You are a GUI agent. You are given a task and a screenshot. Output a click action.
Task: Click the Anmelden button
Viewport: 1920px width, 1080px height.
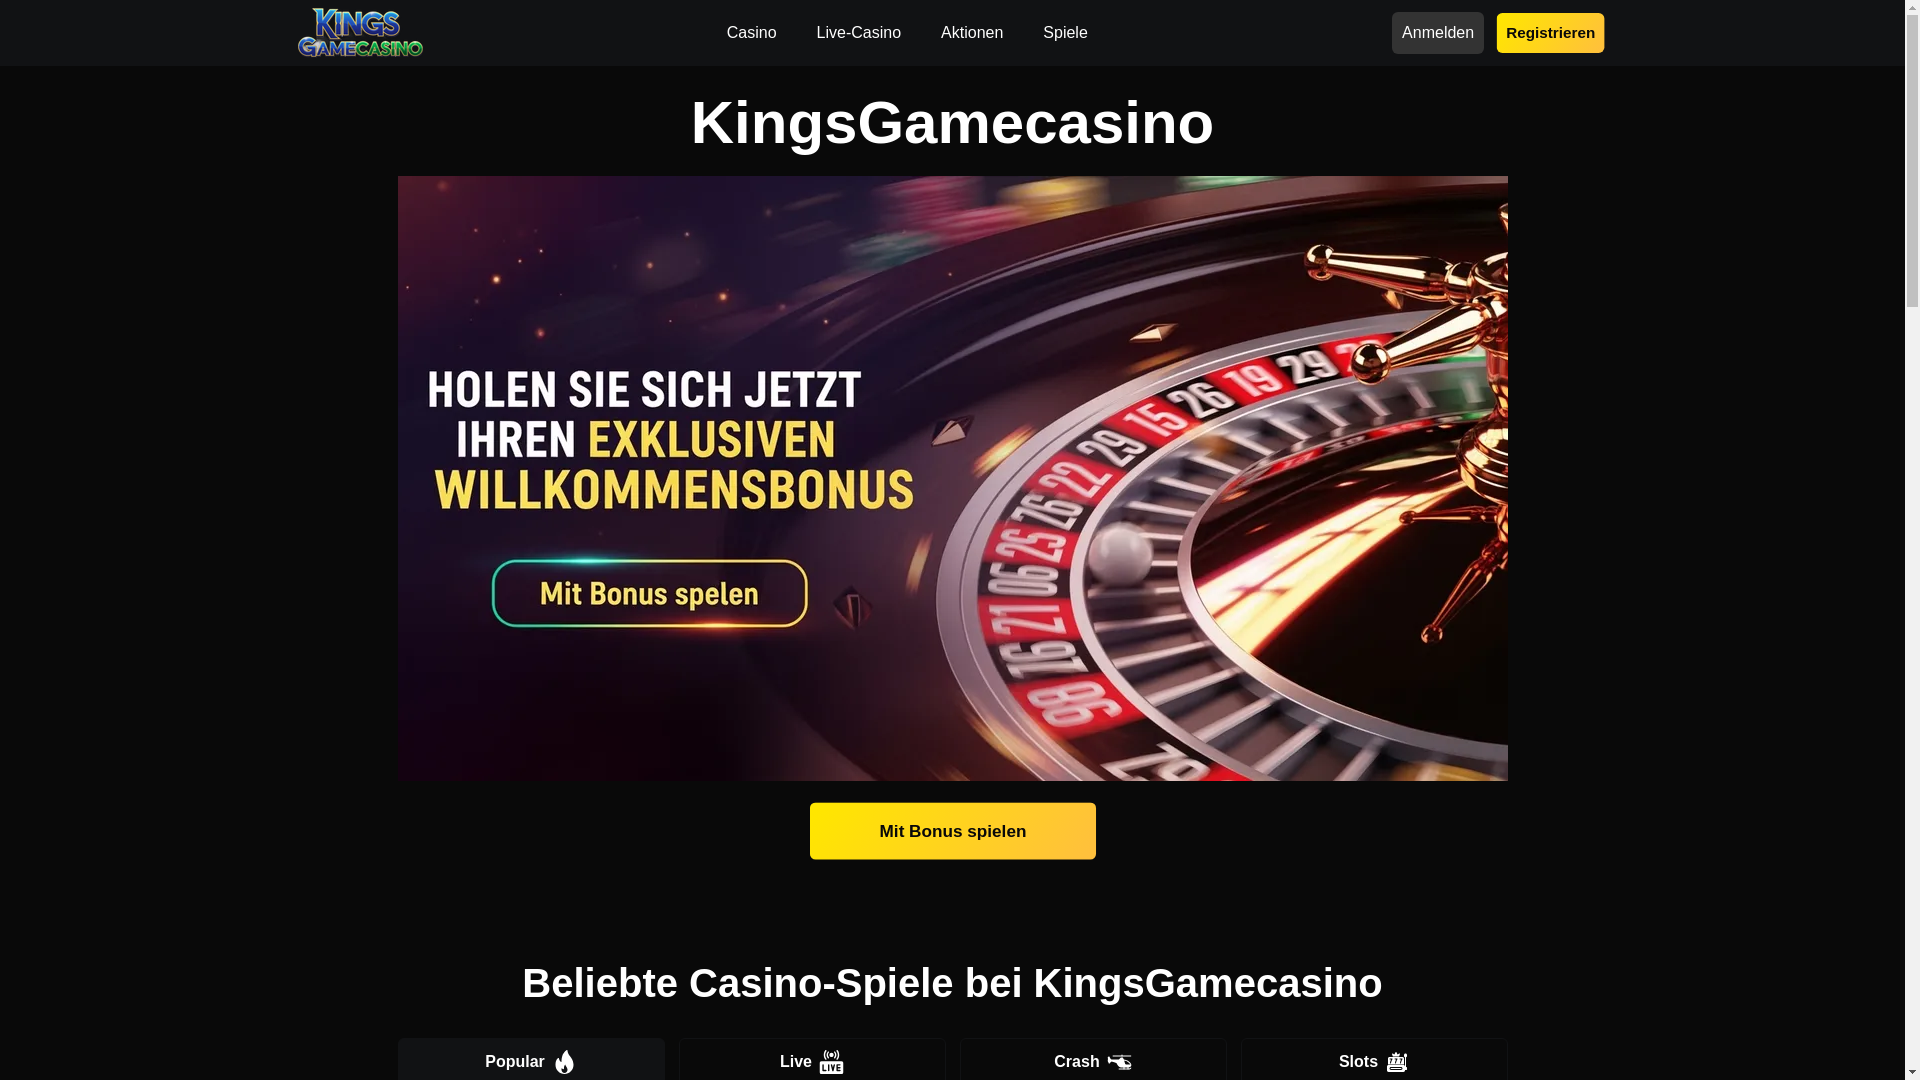(x=1437, y=33)
